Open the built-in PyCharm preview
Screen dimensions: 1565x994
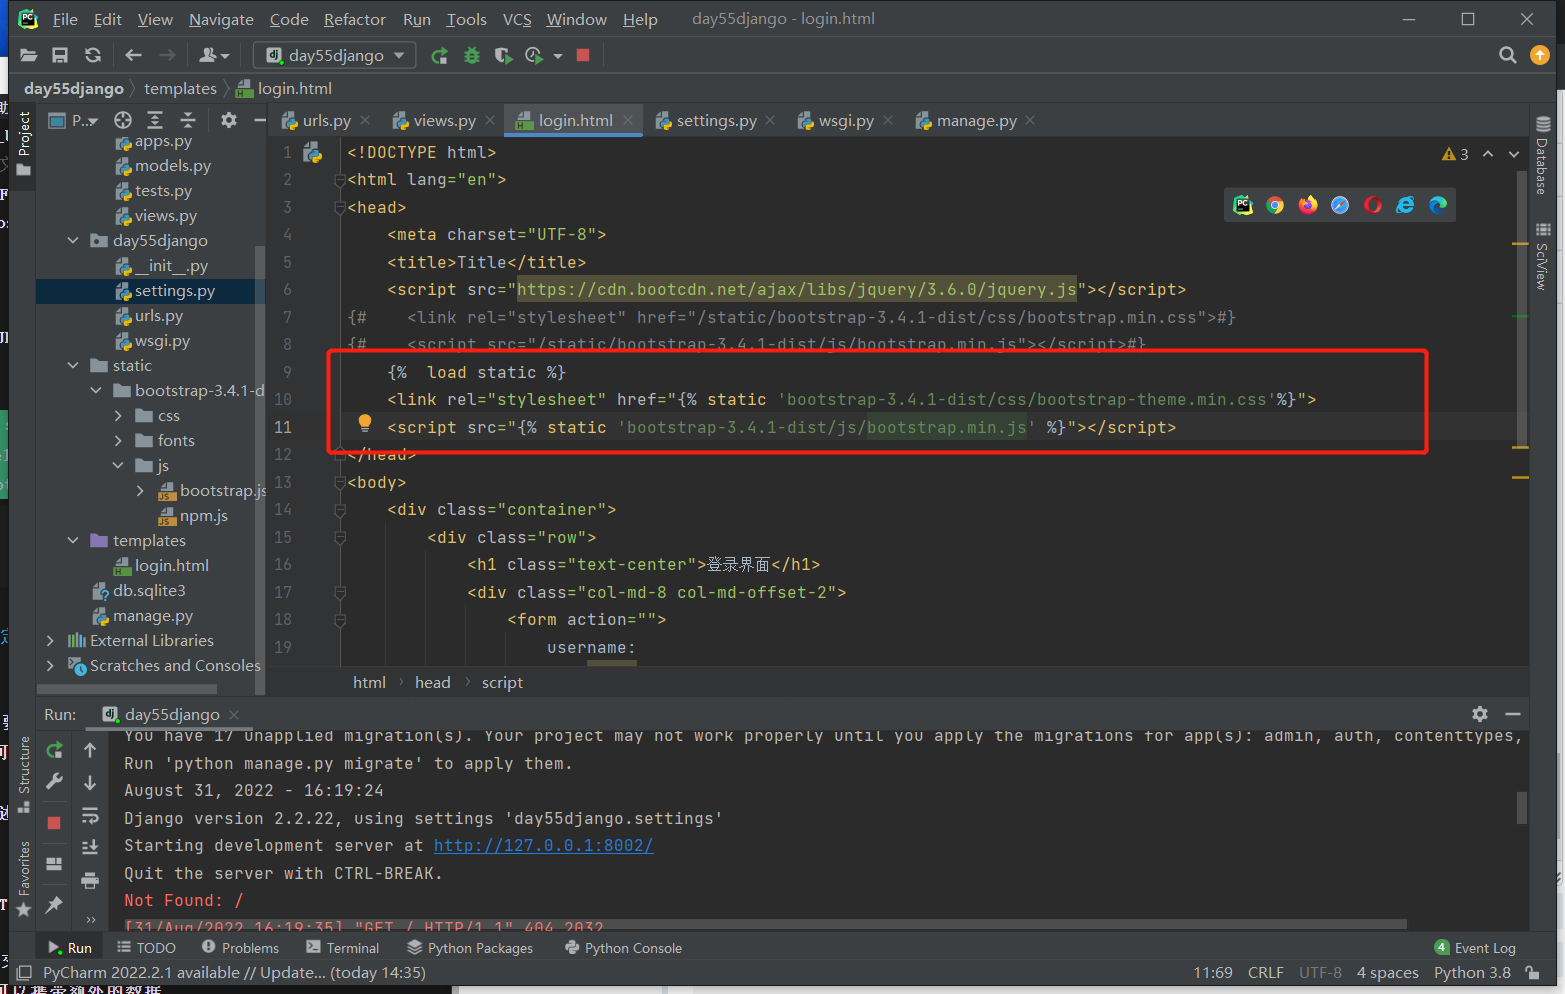(x=1243, y=205)
